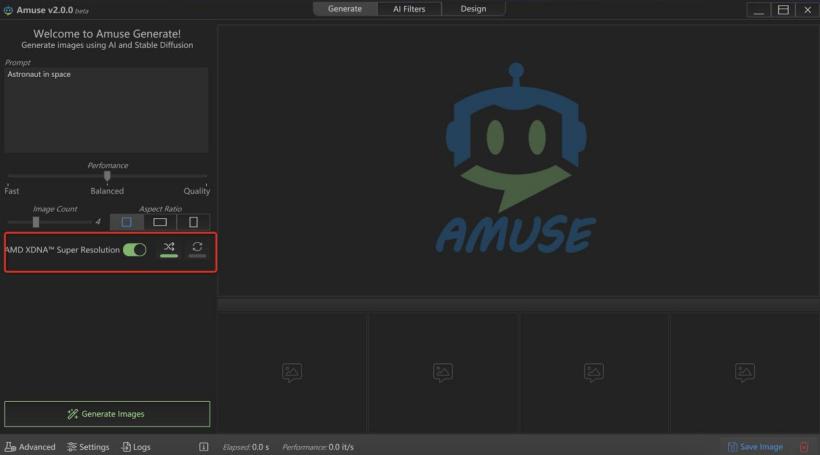Toggle AMD XDNA Super Resolution switch
820x455 pixels.
(x=134, y=249)
